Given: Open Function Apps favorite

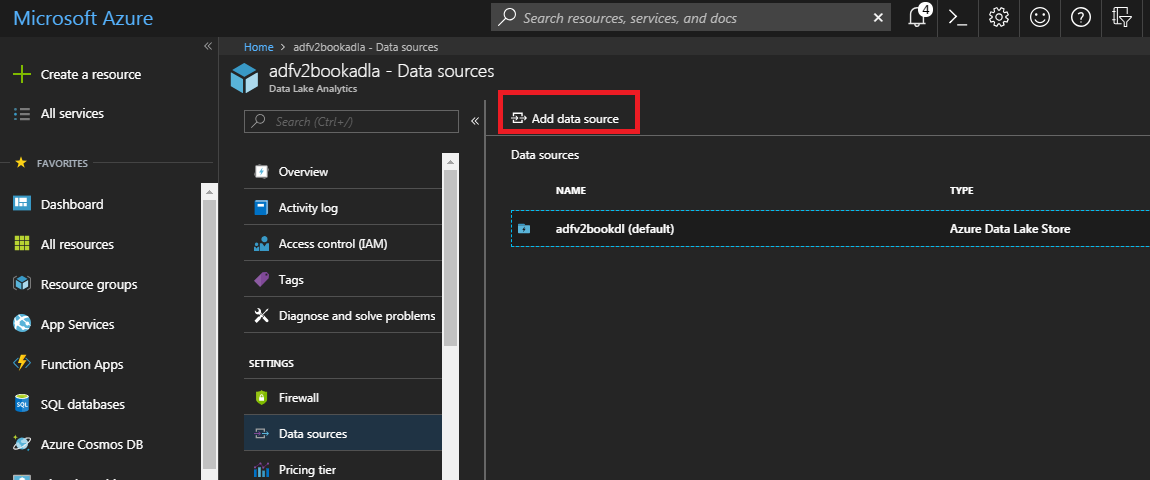Looking at the screenshot, I should pos(82,364).
